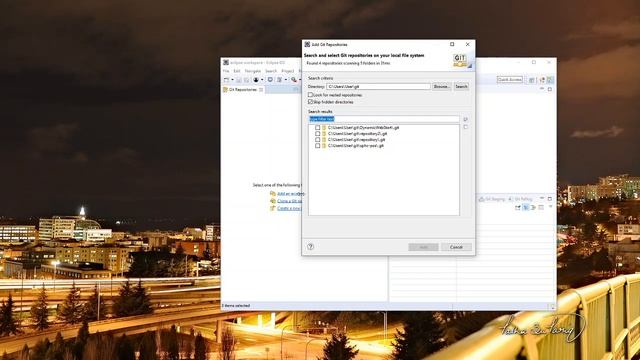This screenshot has height=360, width=640.
Task: Open the Edit menu in Eclipse
Action: point(237,71)
